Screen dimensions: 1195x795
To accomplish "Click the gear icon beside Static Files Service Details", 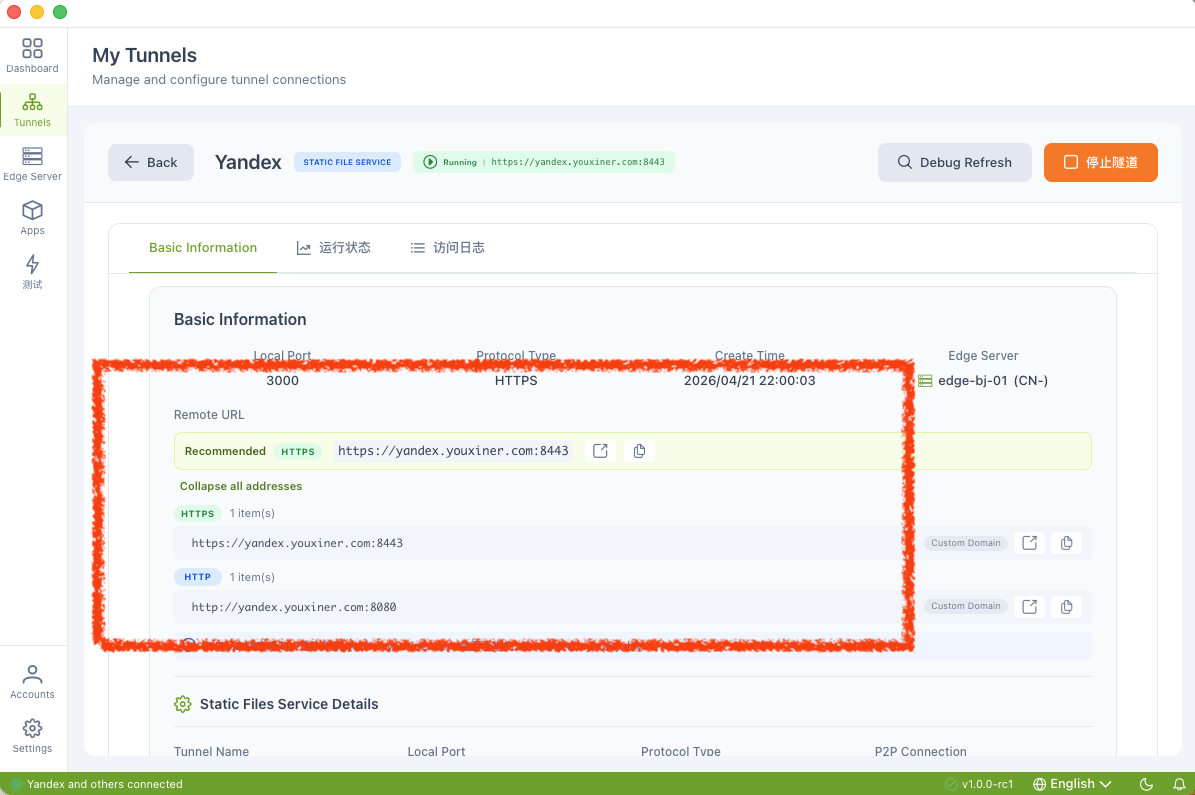I will click(x=183, y=704).
